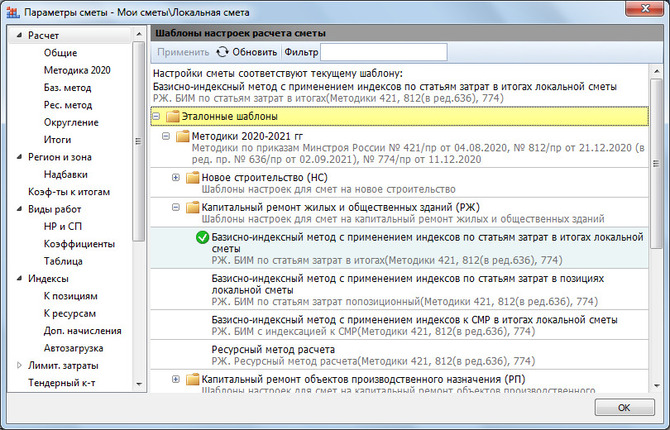This screenshot has width=670, height=430.
Task: Select the Методики 2020-2021 гг row
Action: 399,147
